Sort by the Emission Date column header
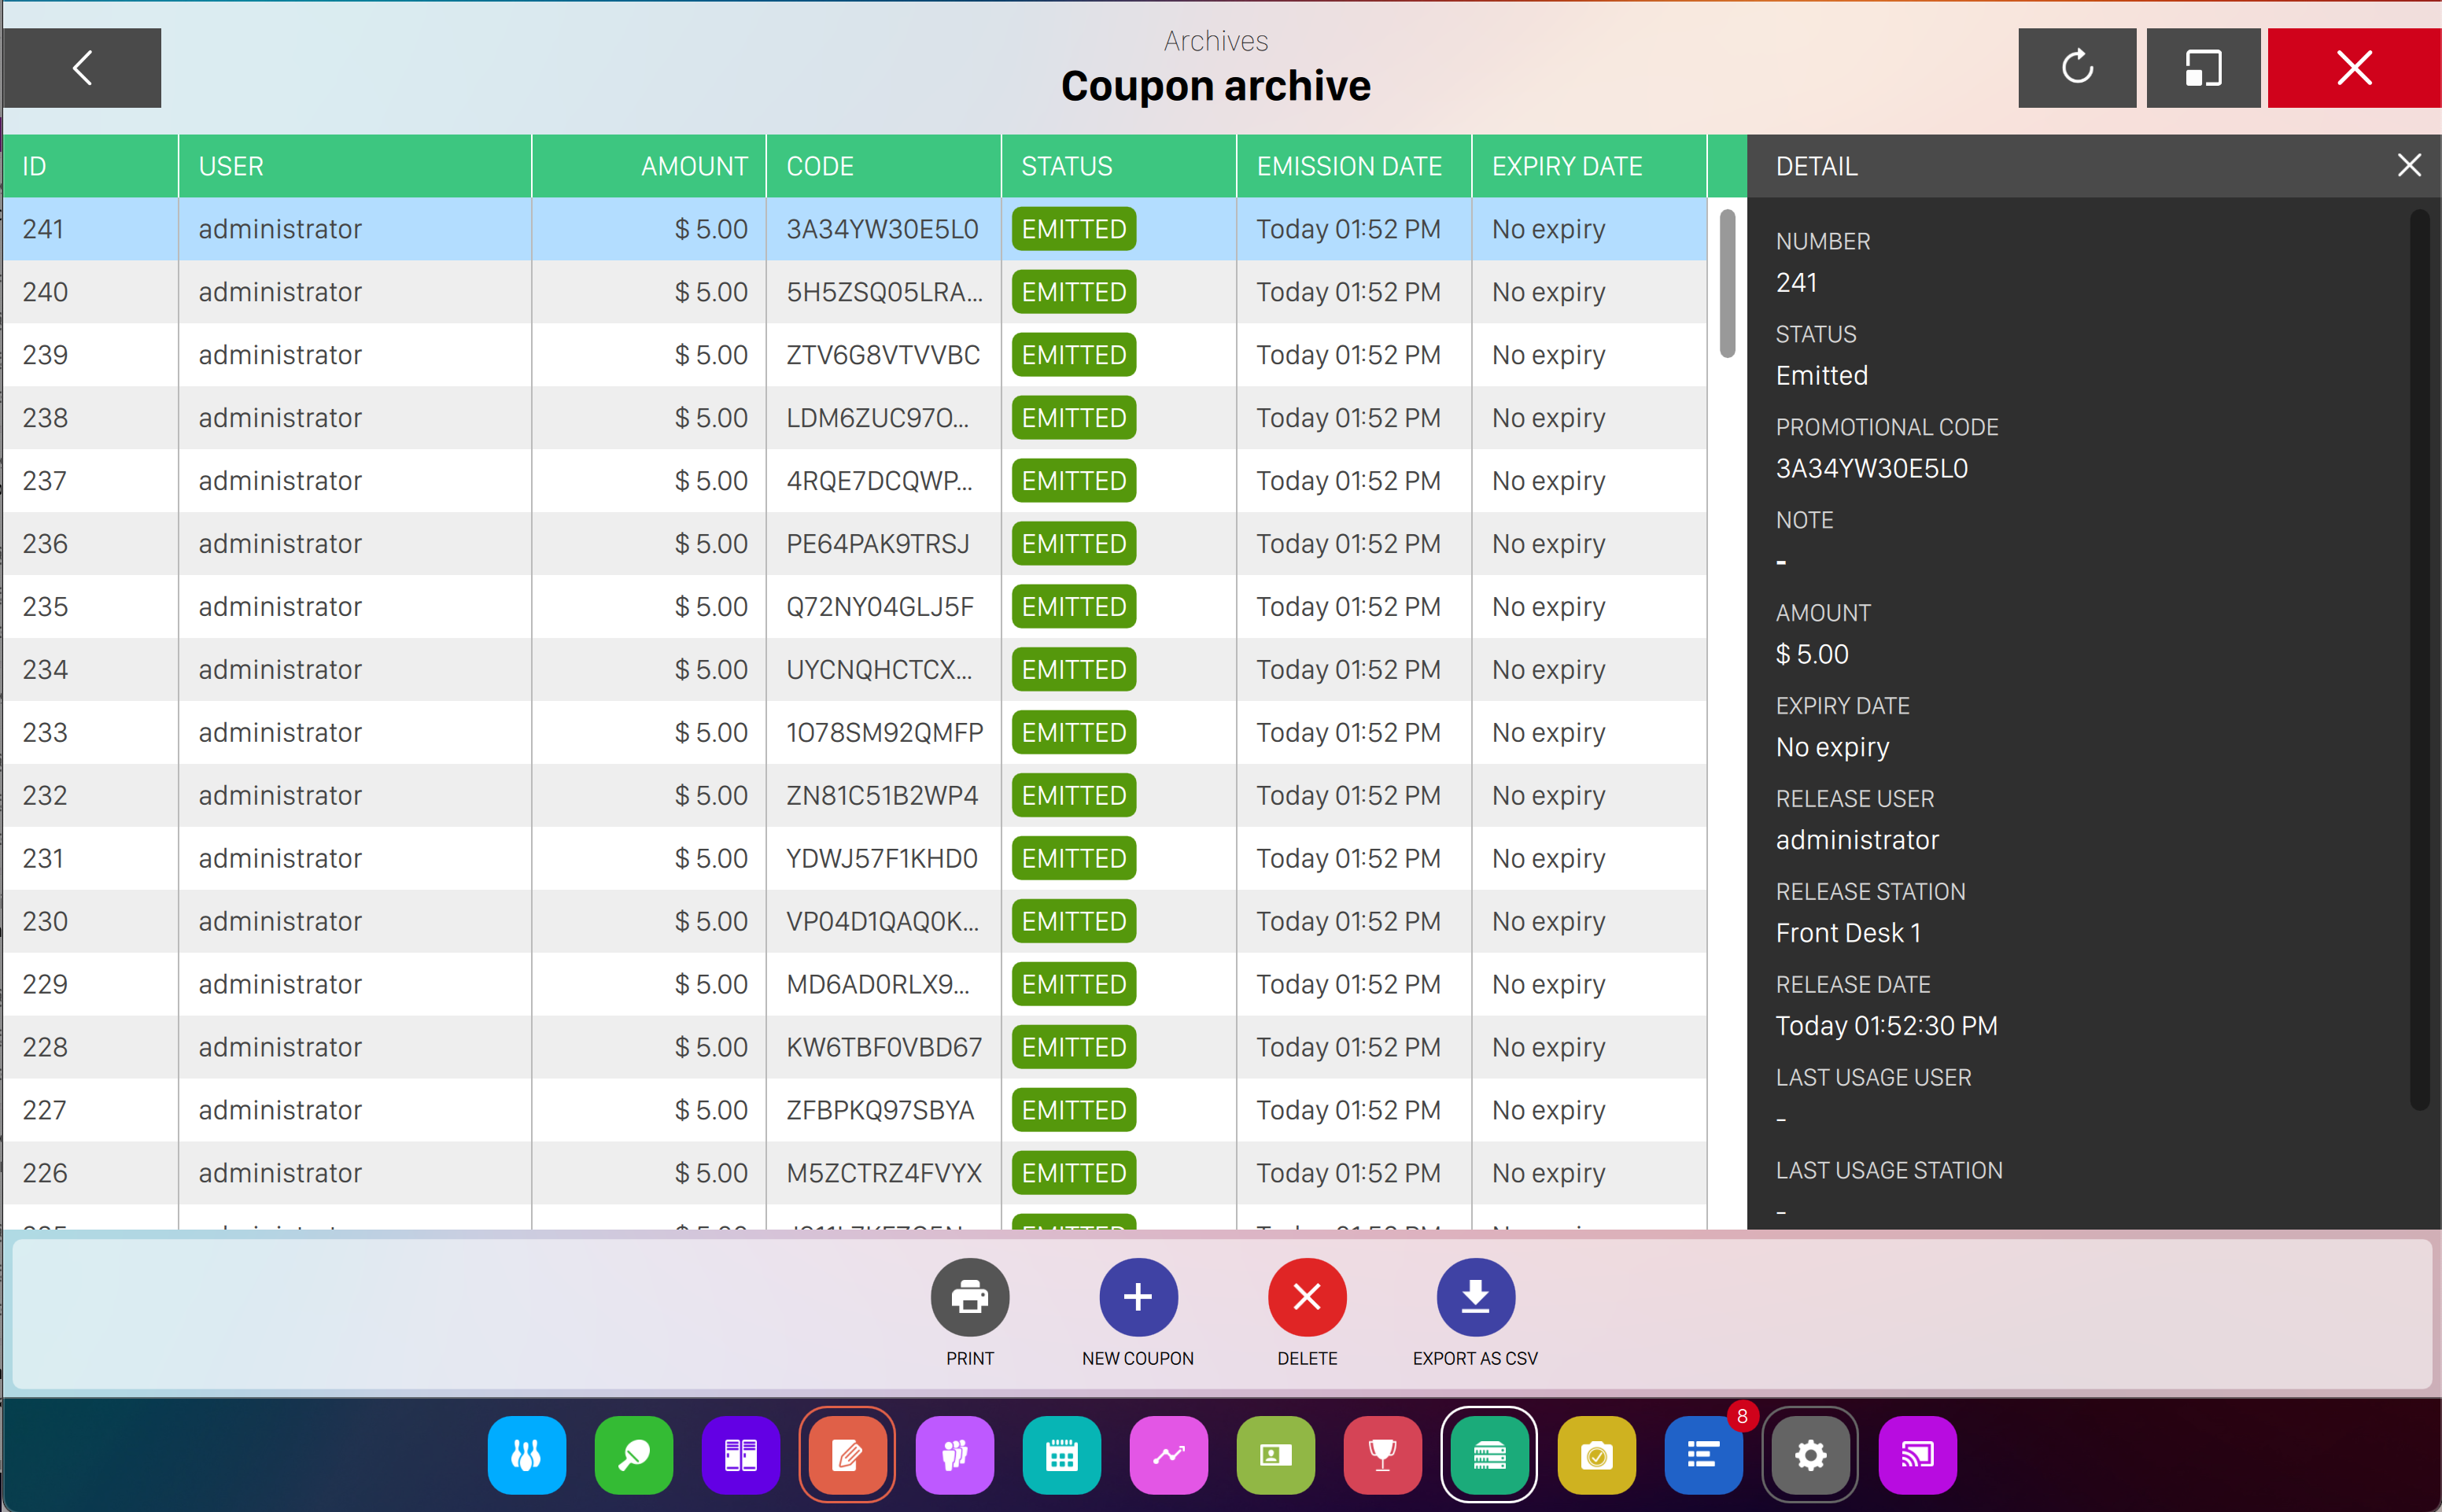 coord(1348,166)
